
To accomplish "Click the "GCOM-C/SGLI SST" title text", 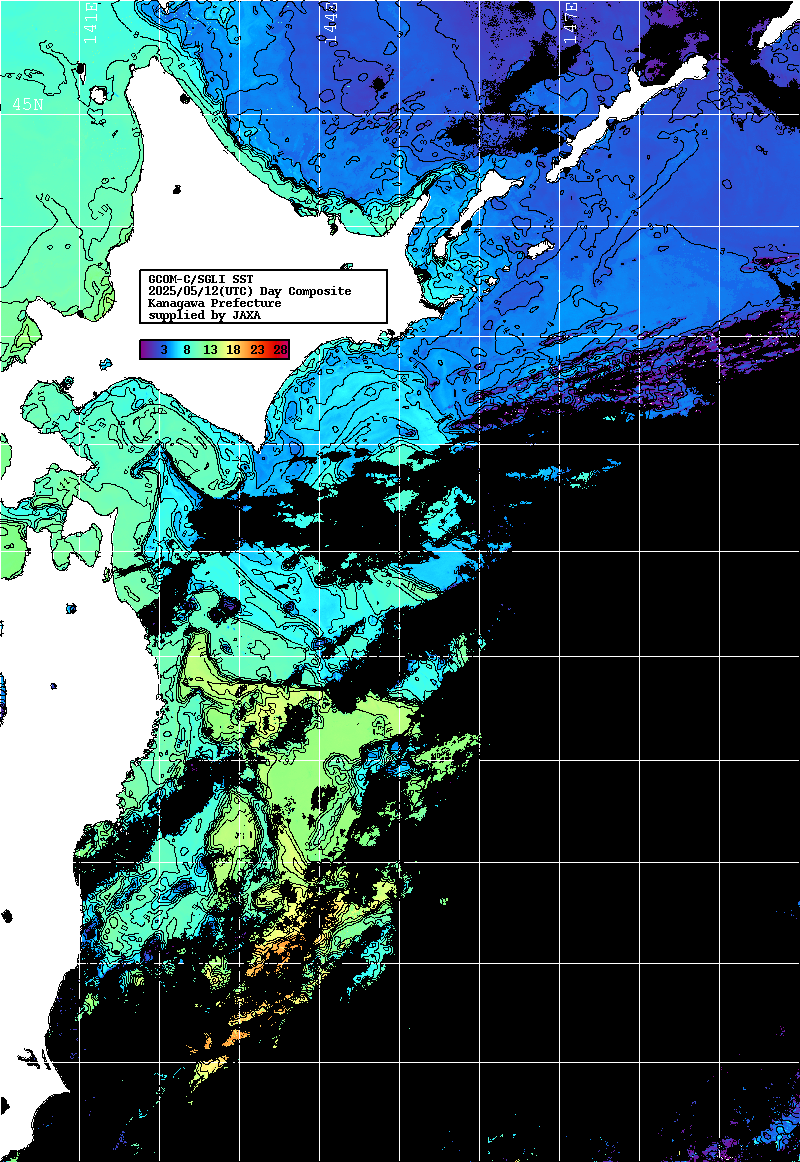I will [201, 279].
